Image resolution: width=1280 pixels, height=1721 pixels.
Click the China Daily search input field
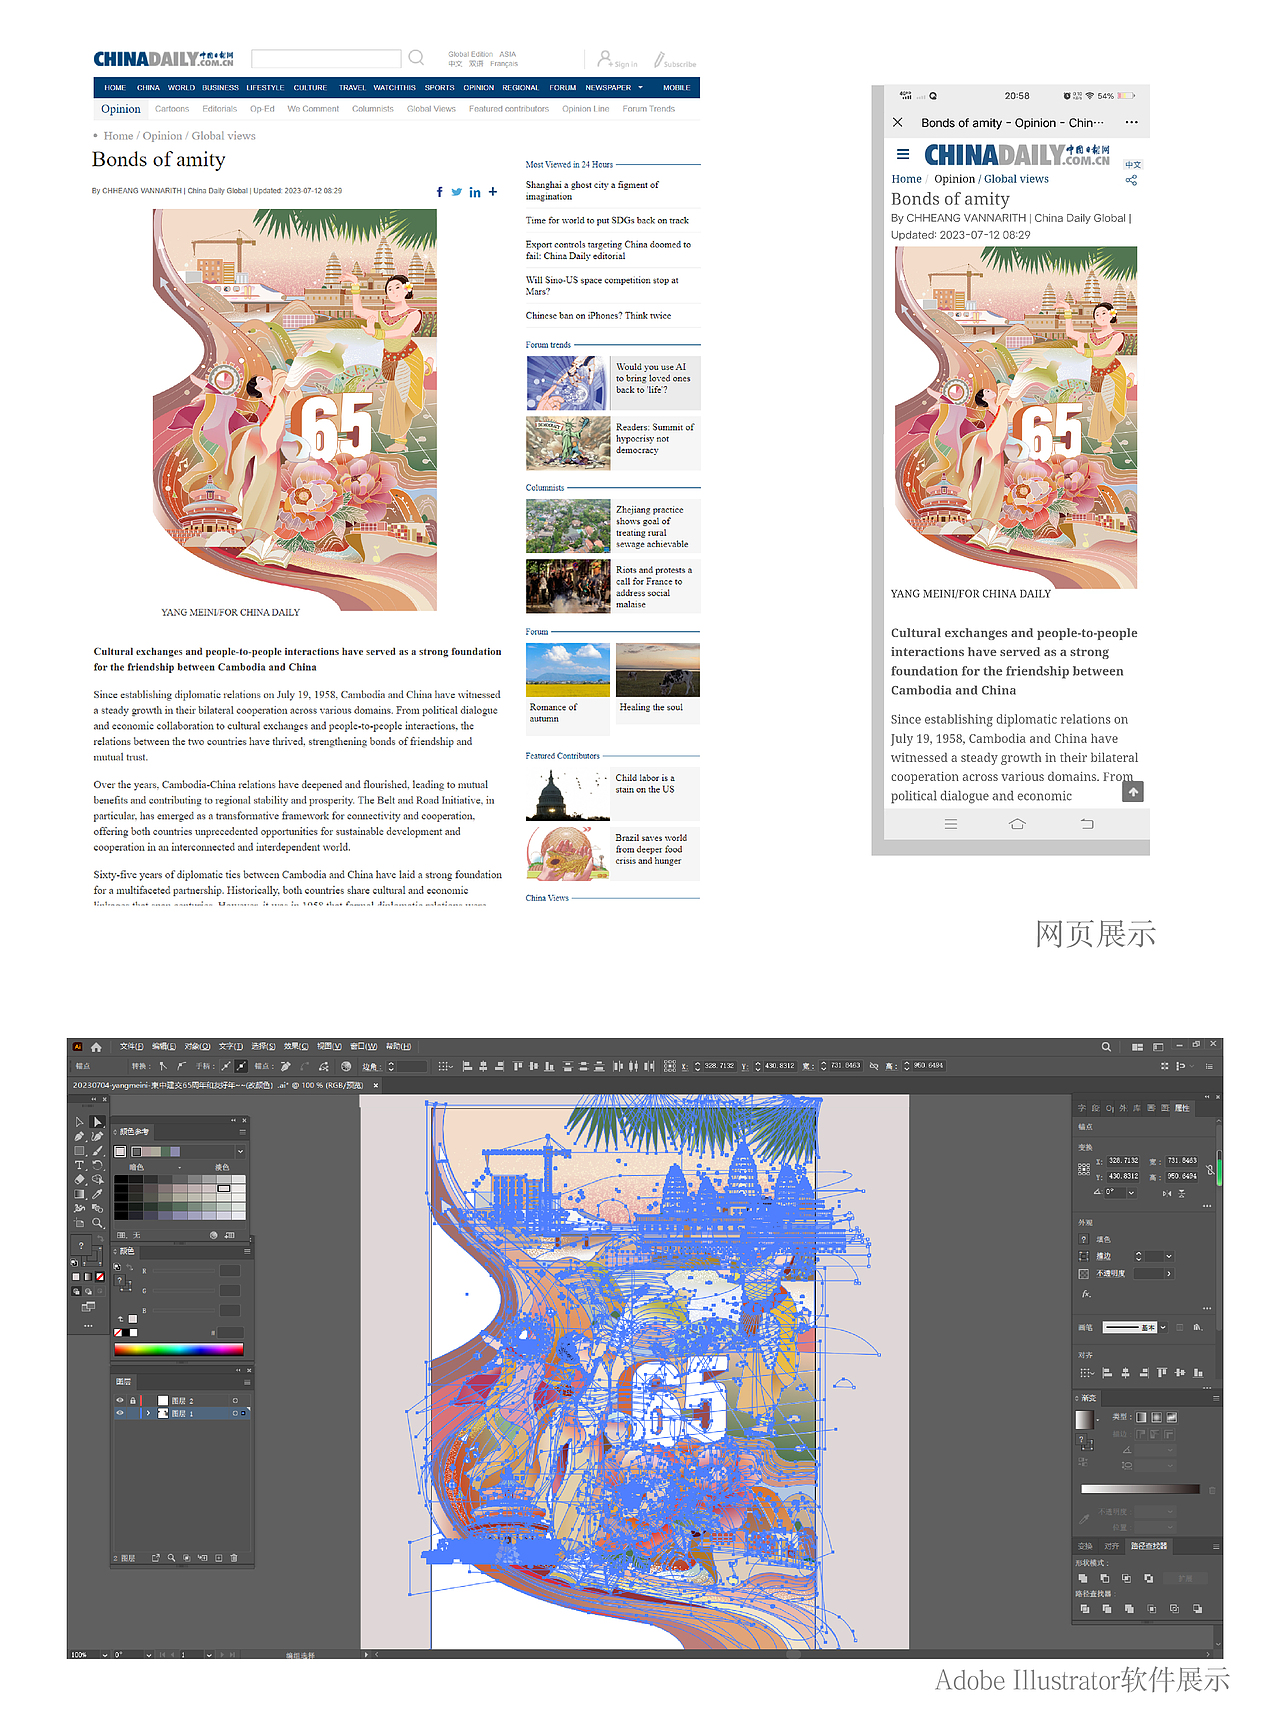coord(326,58)
